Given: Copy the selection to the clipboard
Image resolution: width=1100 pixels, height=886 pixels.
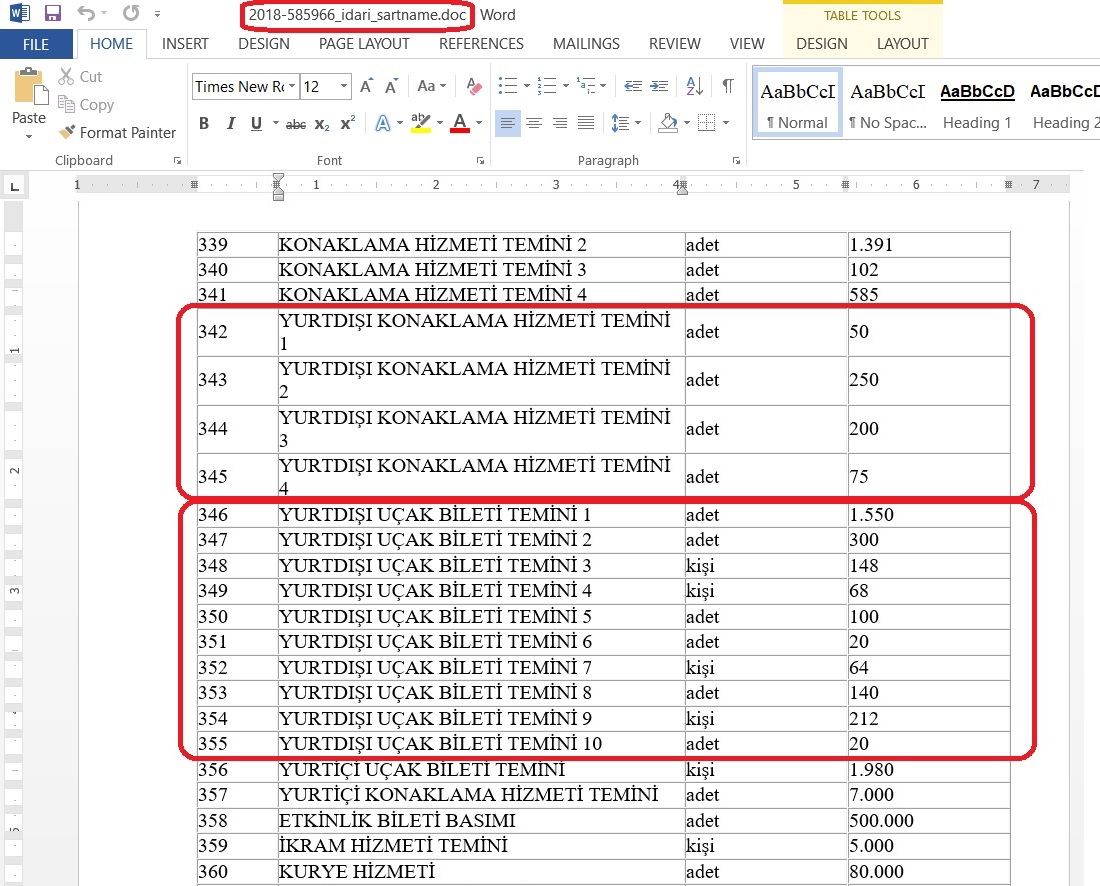Looking at the screenshot, I should click(x=67, y=105).
